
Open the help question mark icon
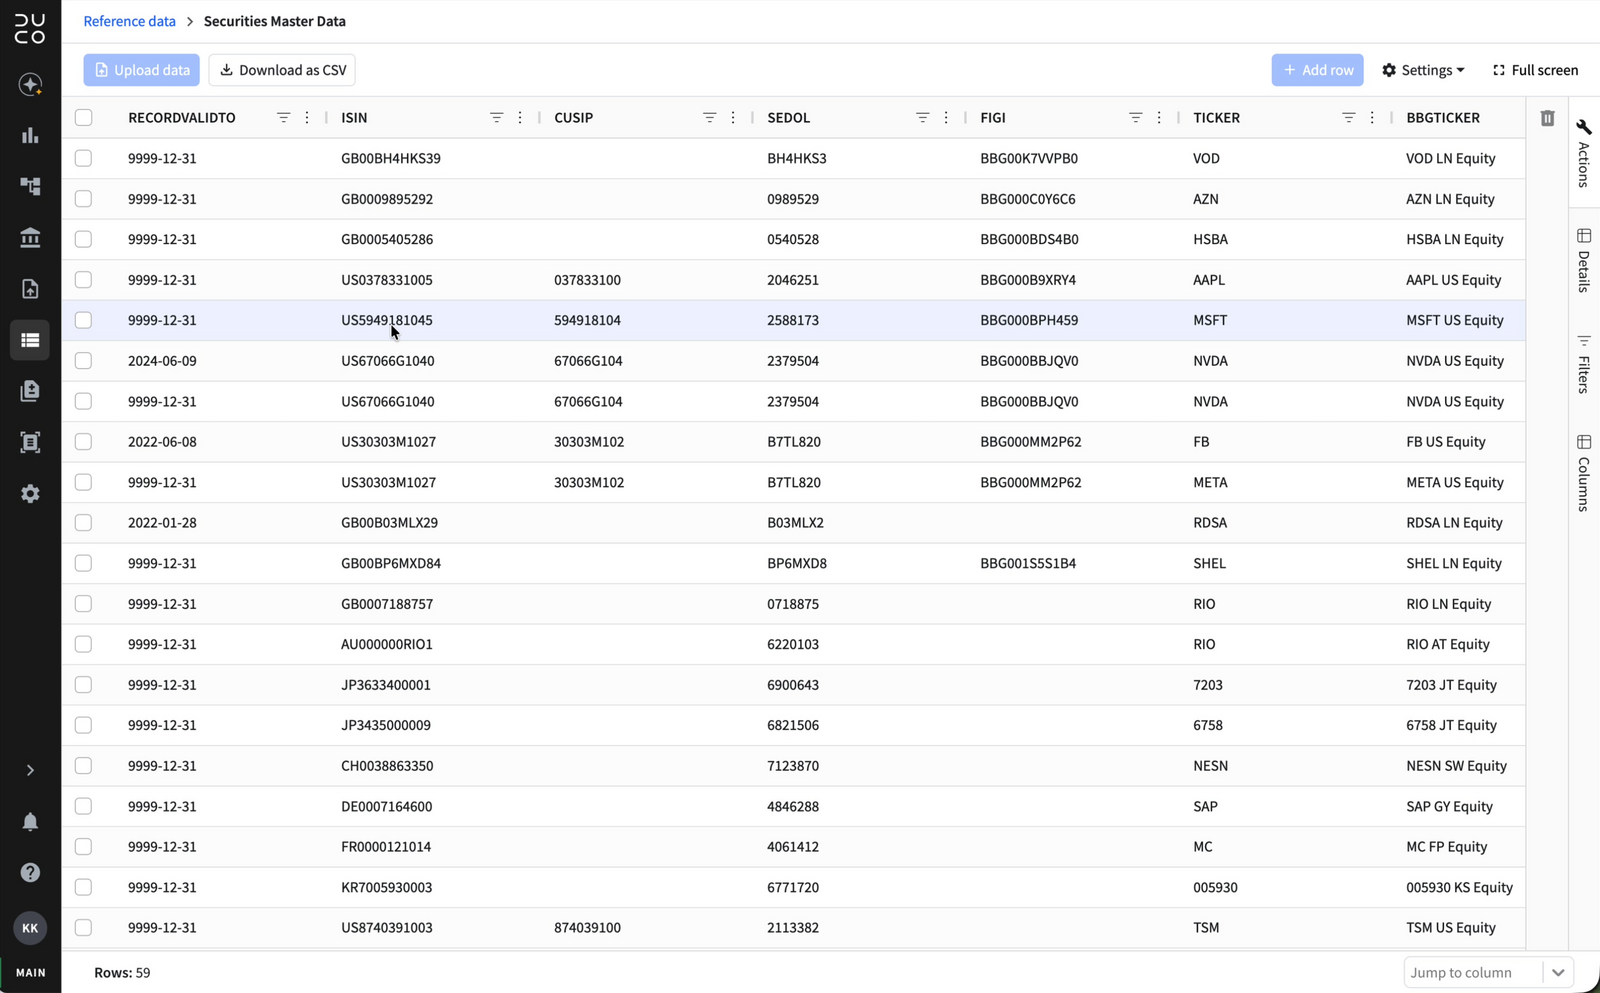(x=30, y=873)
